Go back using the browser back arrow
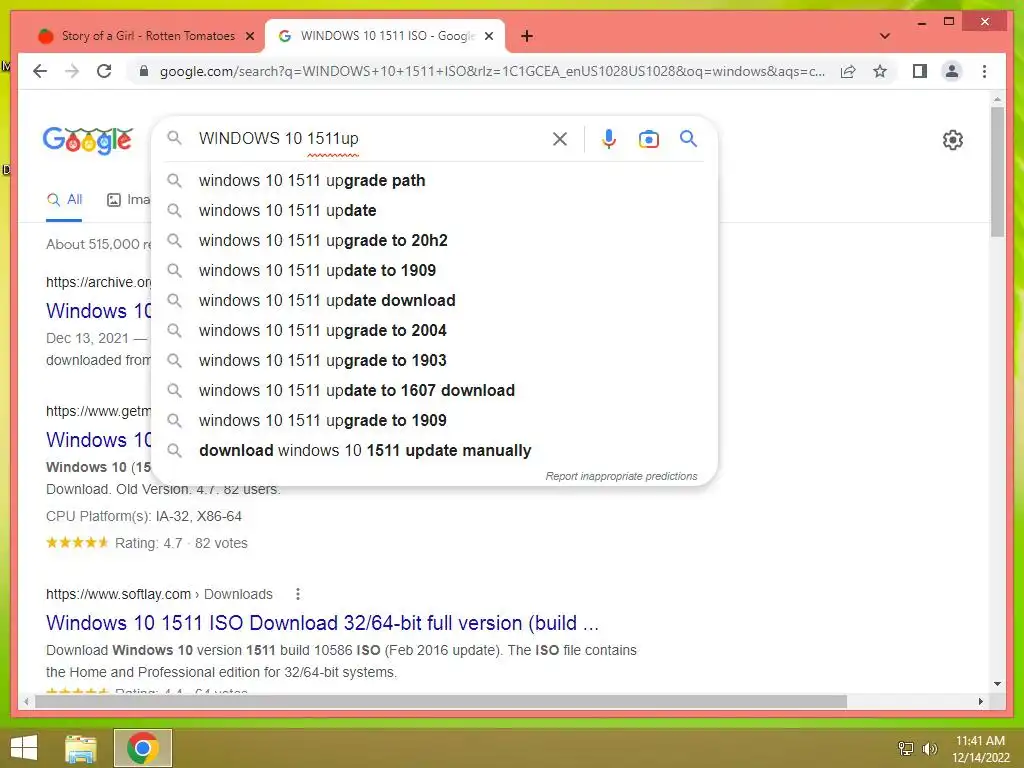Screen dimensions: 1024x768 [x=40, y=71]
